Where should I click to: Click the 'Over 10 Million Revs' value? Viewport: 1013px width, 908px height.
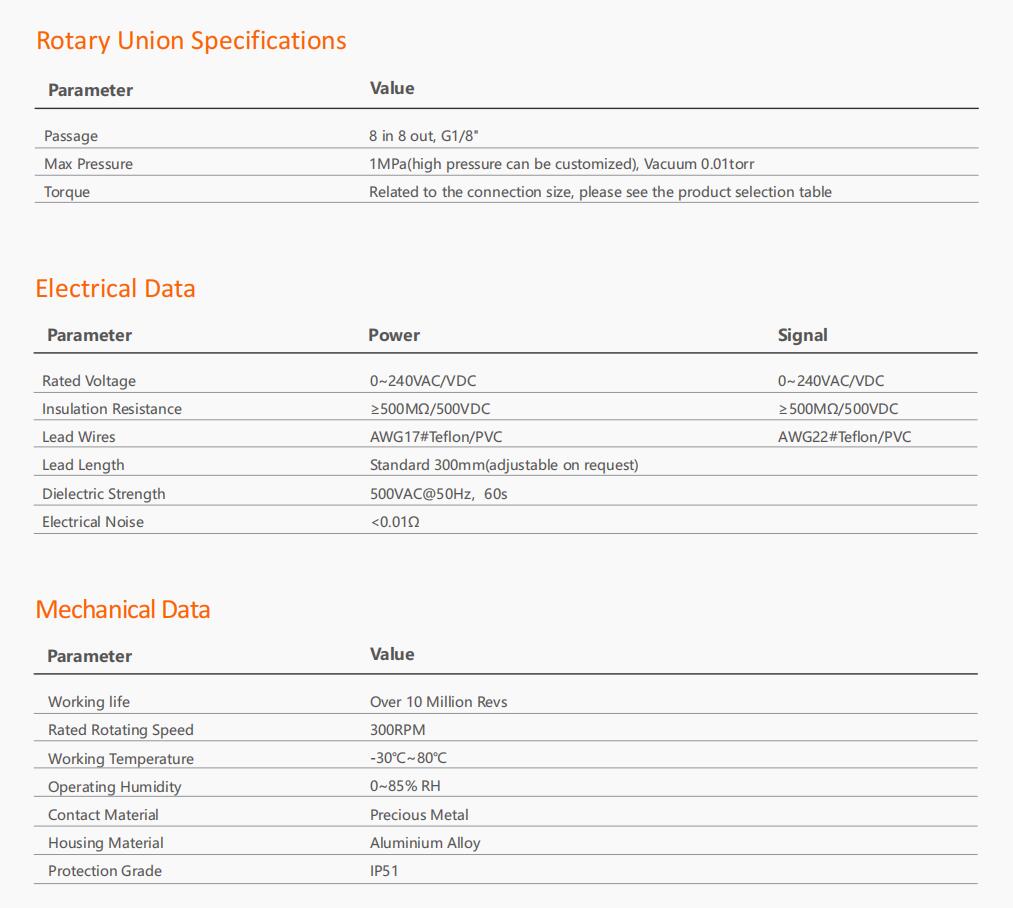click(x=439, y=702)
